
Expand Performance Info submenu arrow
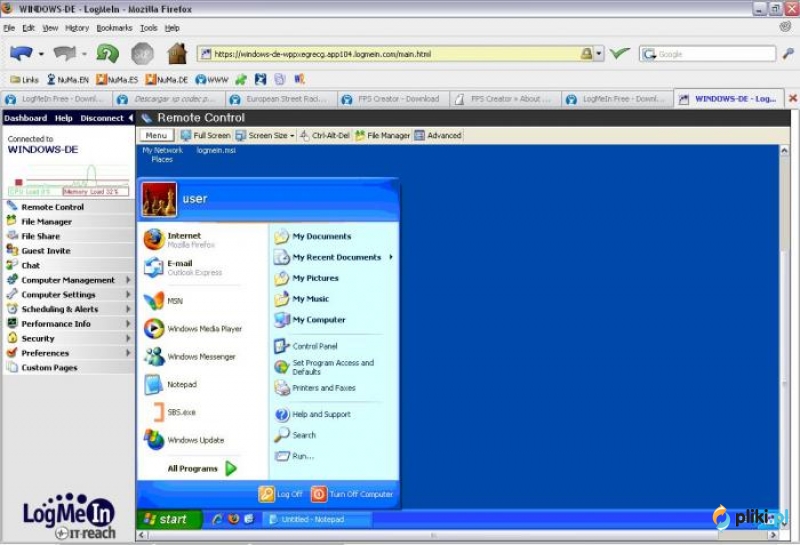click(x=128, y=324)
